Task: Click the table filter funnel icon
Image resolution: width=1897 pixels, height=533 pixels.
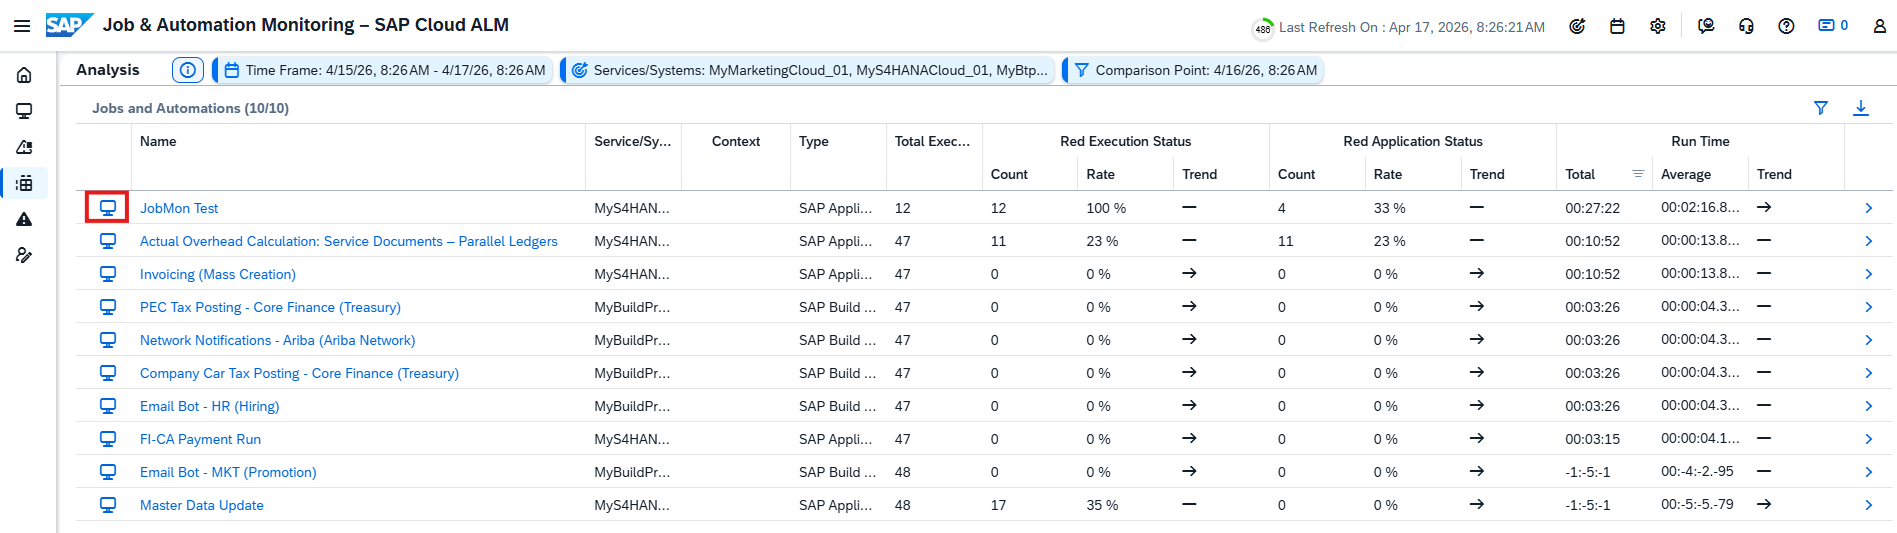Action: pyautogui.click(x=1821, y=108)
